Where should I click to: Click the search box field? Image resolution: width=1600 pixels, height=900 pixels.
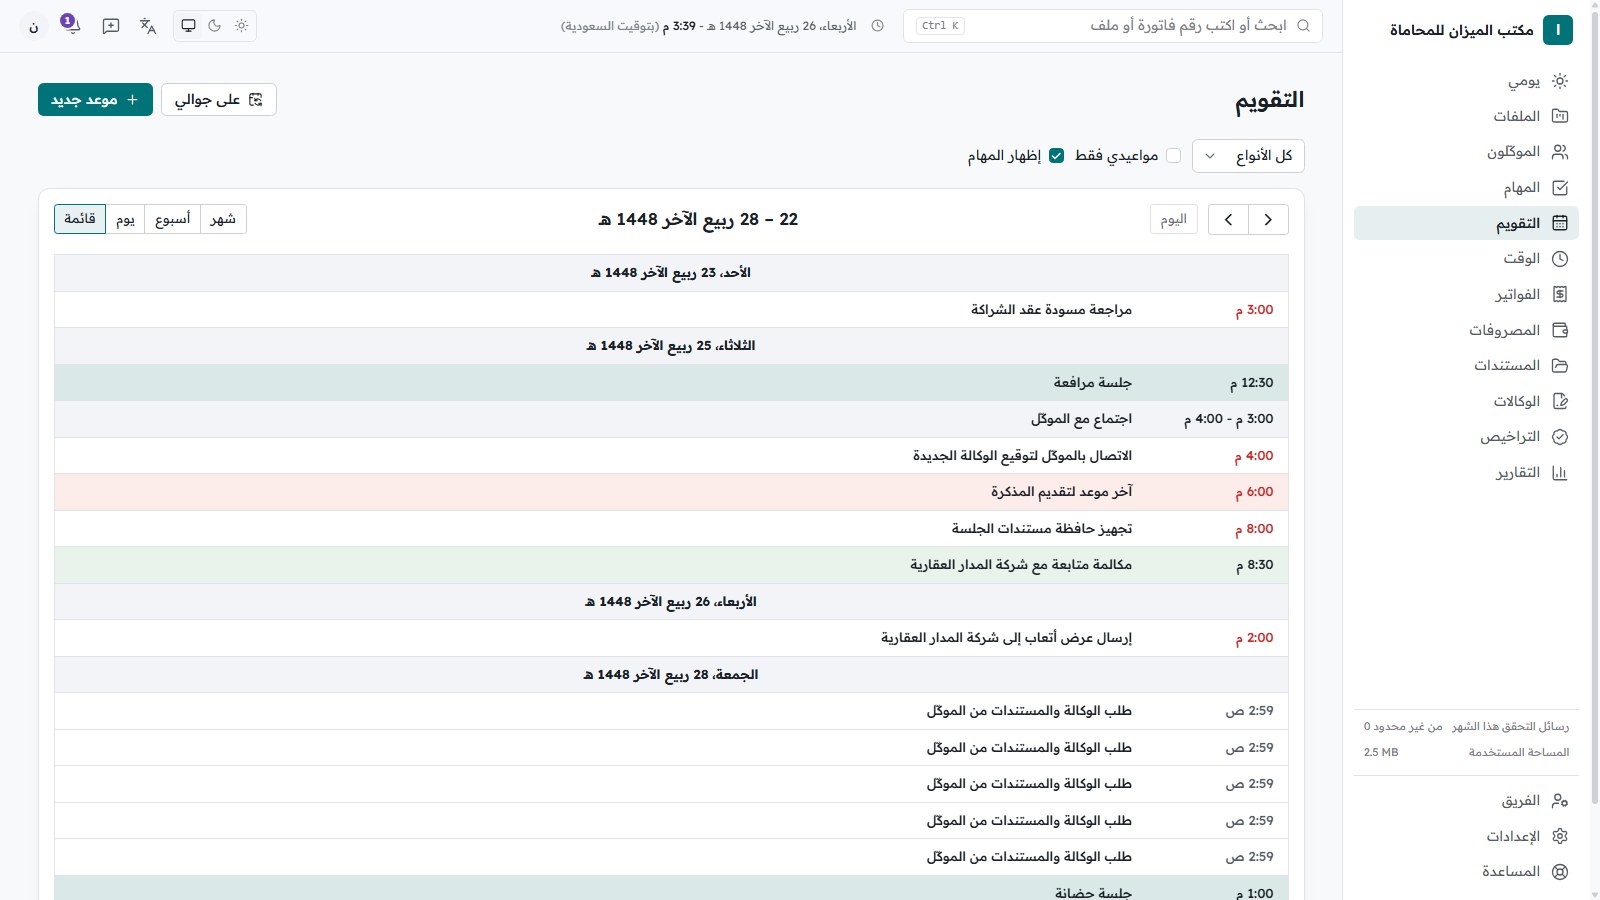click(1112, 26)
